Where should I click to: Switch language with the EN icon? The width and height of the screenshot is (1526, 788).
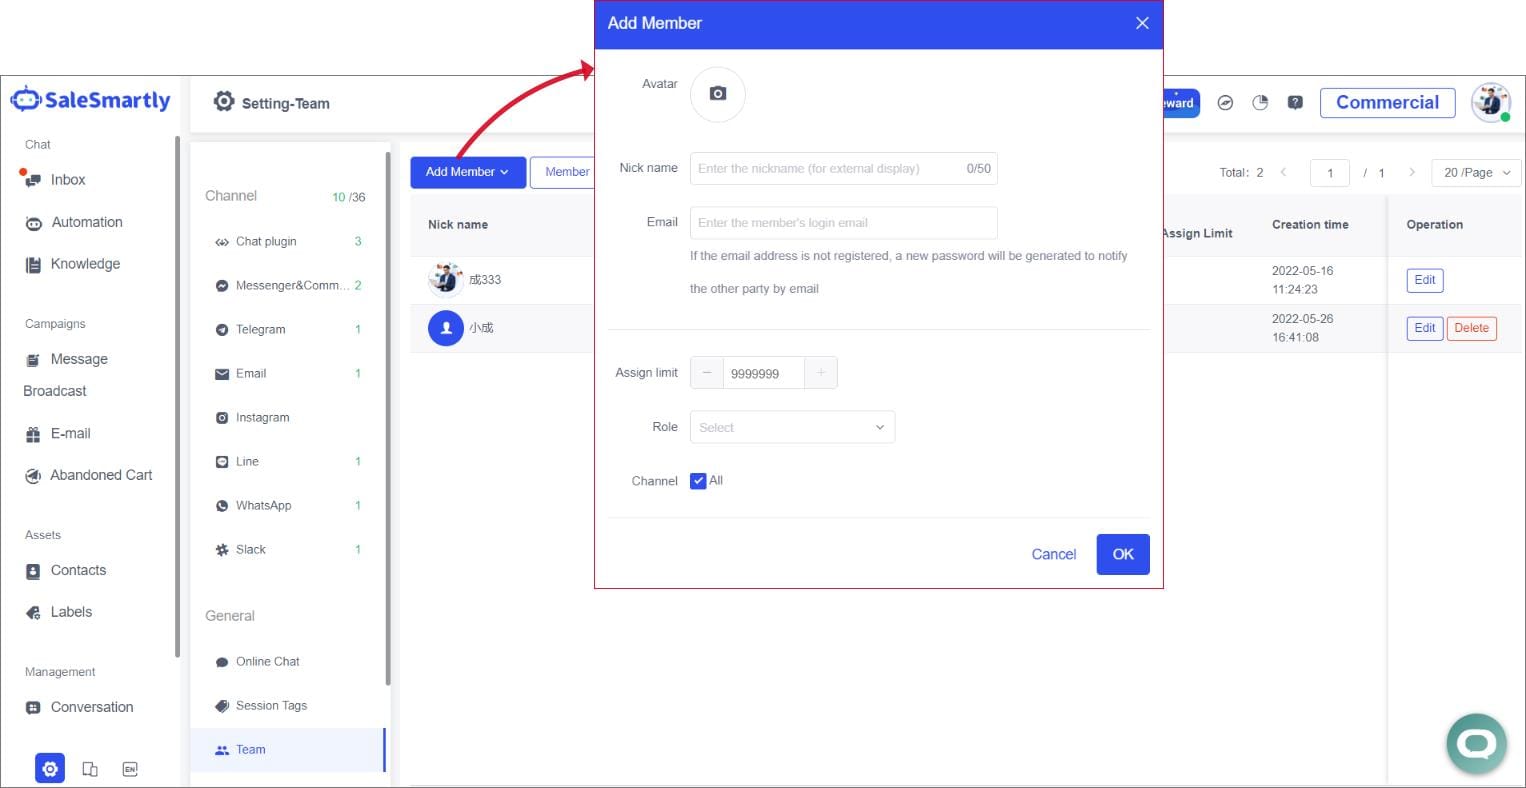(130, 769)
